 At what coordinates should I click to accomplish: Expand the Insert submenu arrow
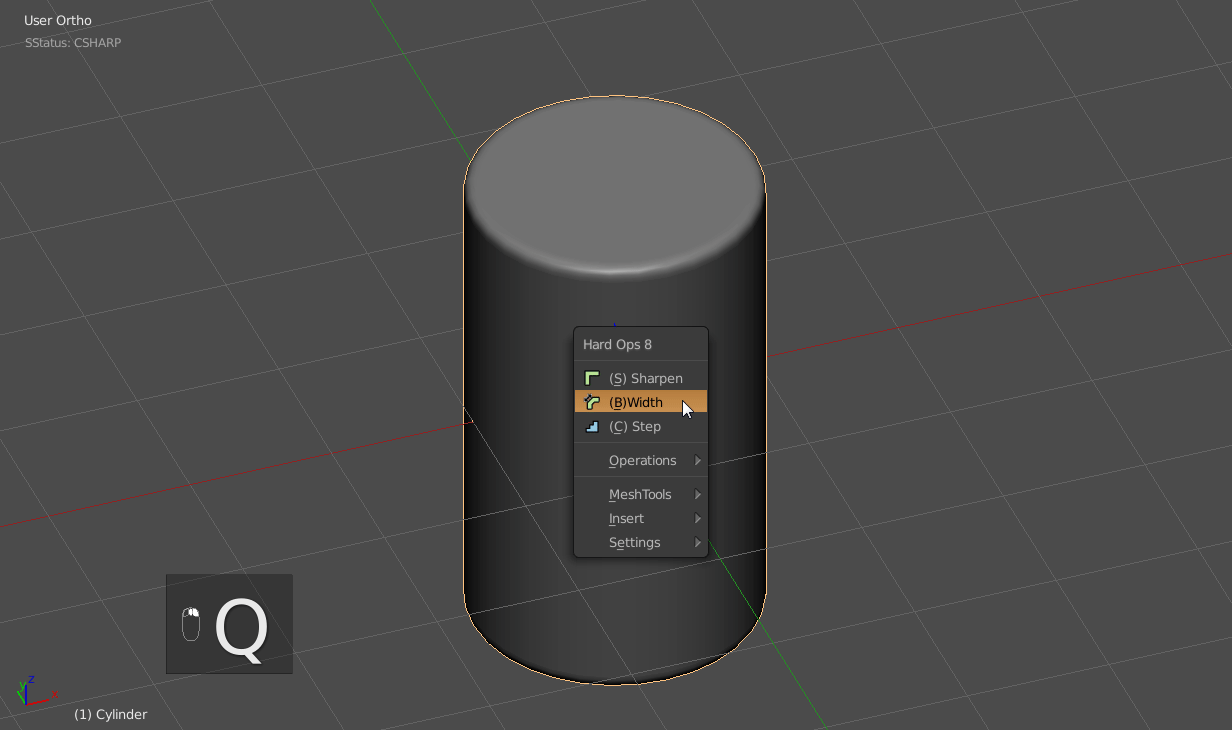tap(698, 519)
